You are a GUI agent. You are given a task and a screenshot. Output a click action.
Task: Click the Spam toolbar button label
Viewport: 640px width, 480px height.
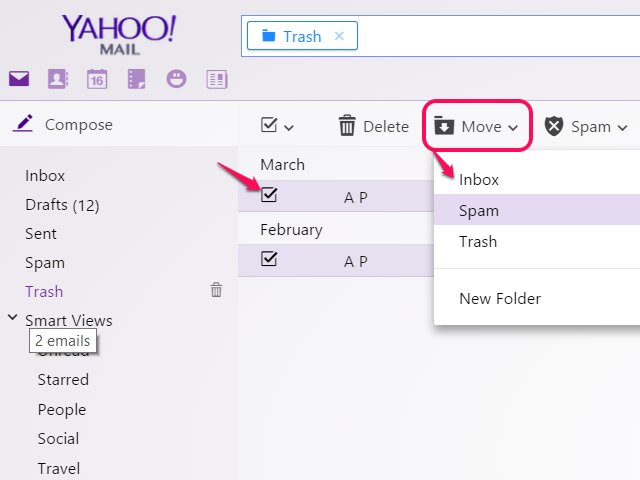point(591,127)
